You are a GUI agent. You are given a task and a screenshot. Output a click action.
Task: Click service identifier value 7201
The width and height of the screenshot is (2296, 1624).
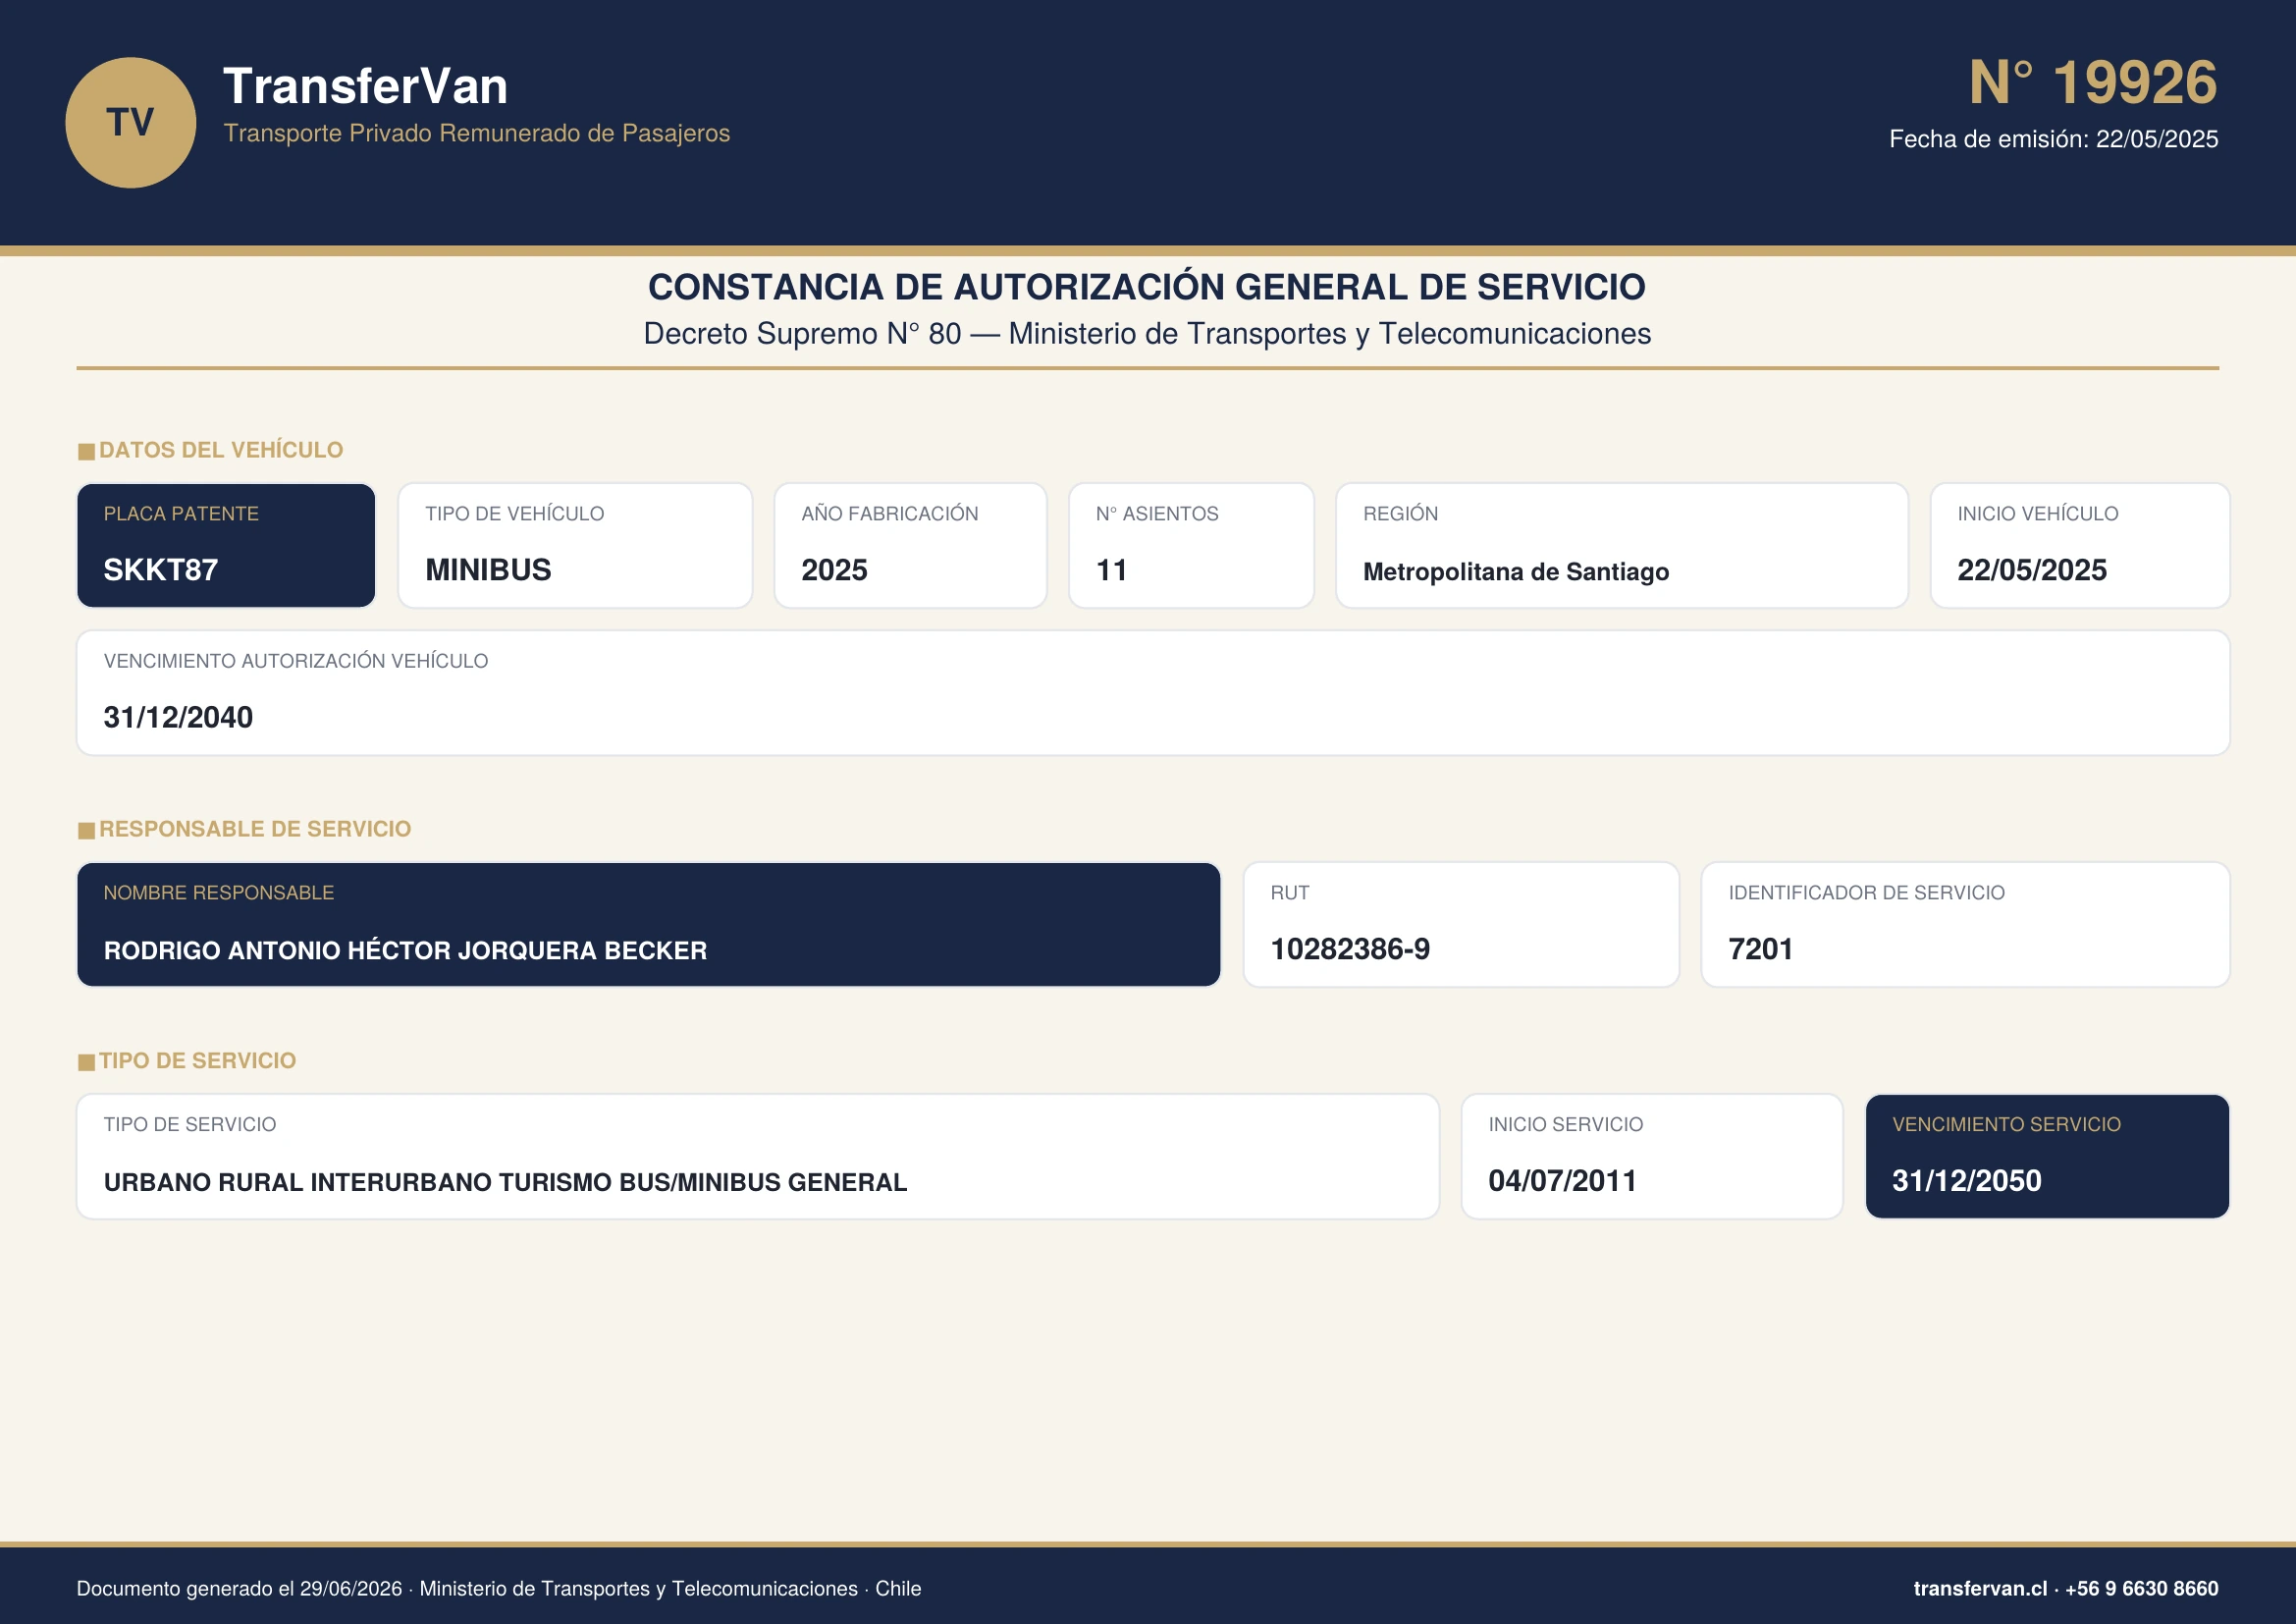click(x=1760, y=949)
